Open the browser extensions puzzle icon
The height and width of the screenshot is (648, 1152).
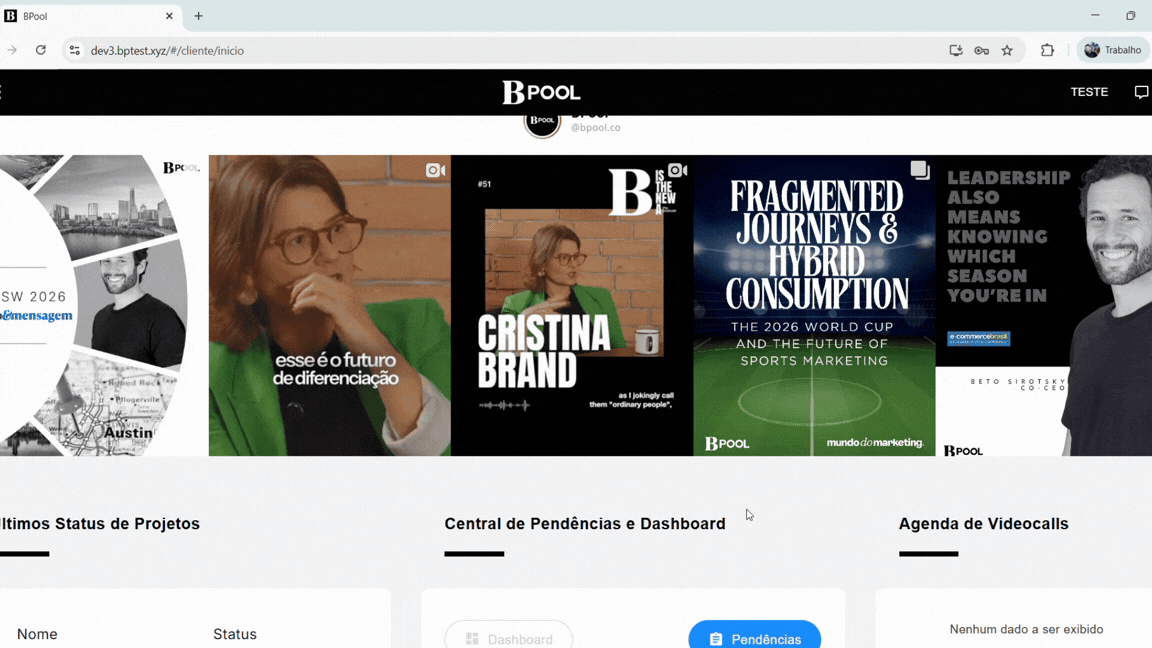tap(1047, 50)
